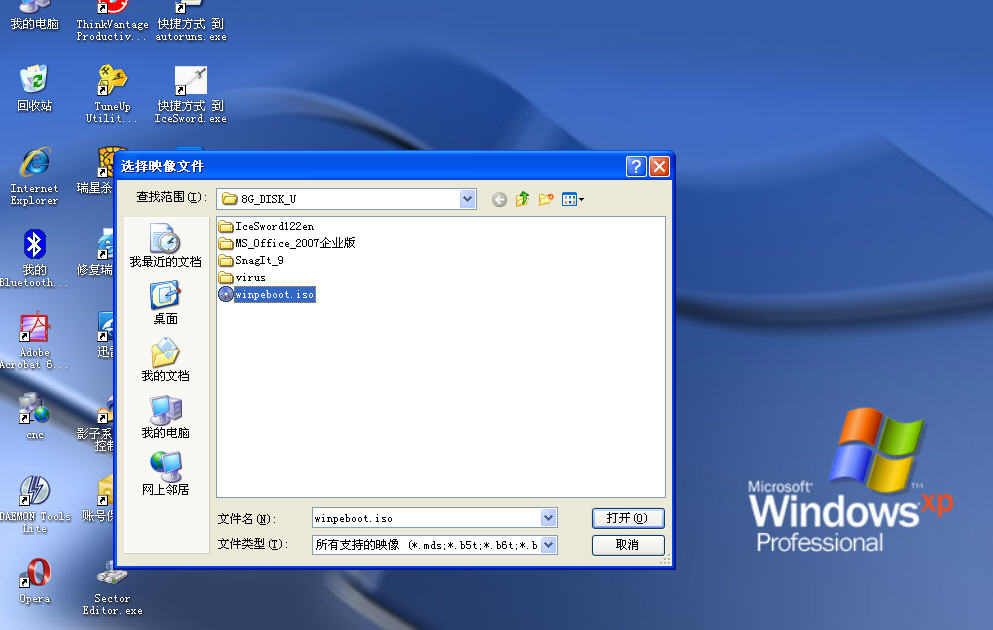Viewport: 993px width, 630px height.
Task: Select the IceSword122en folder
Action: coord(267,226)
